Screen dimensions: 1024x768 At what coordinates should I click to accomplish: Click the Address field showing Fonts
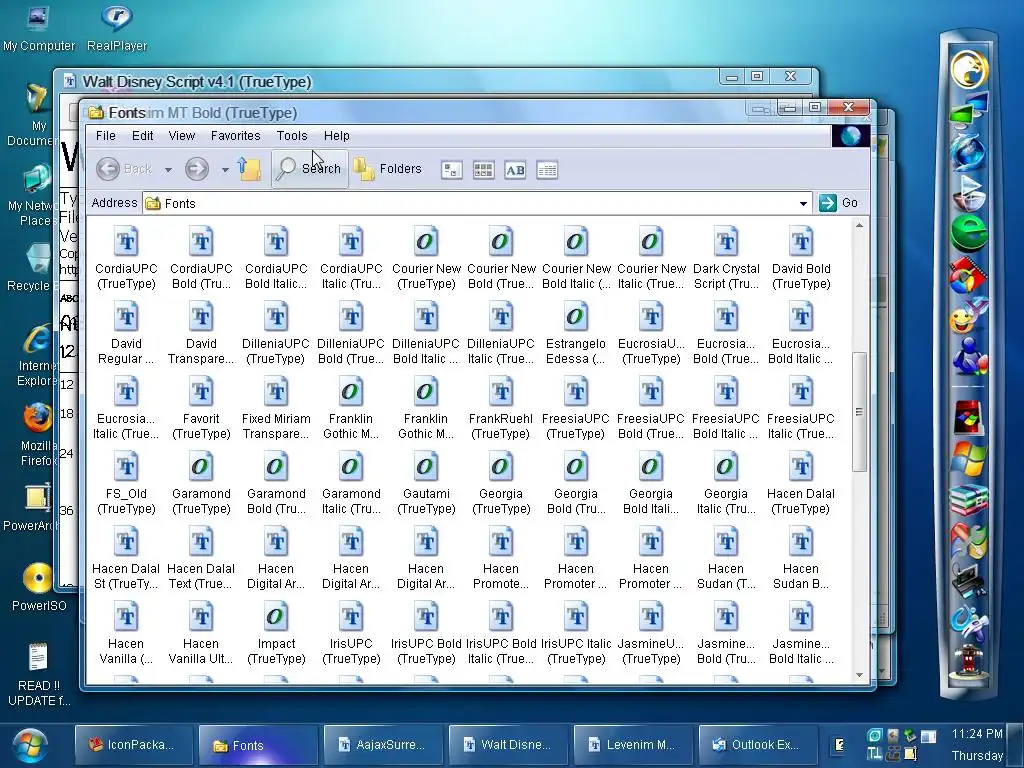pyautogui.click(x=477, y=204)
